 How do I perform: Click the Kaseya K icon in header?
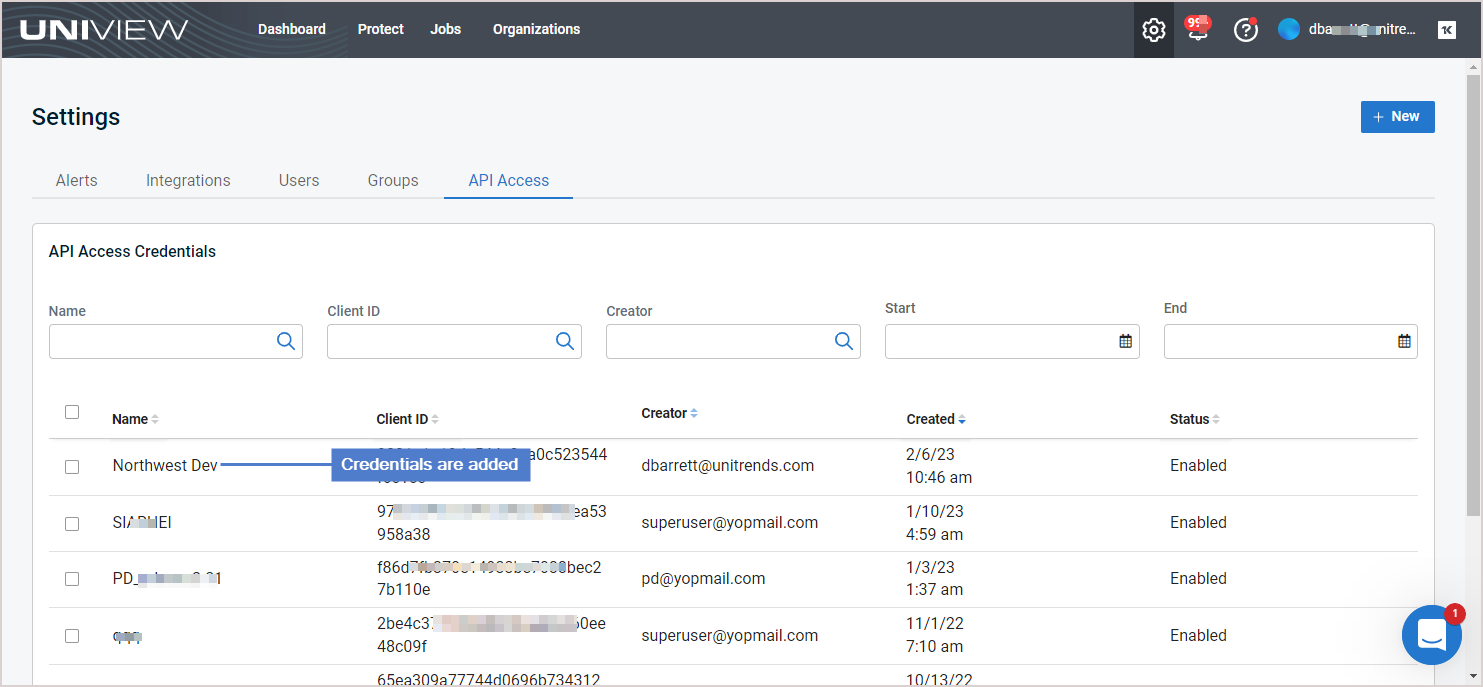click(1446, 30)
